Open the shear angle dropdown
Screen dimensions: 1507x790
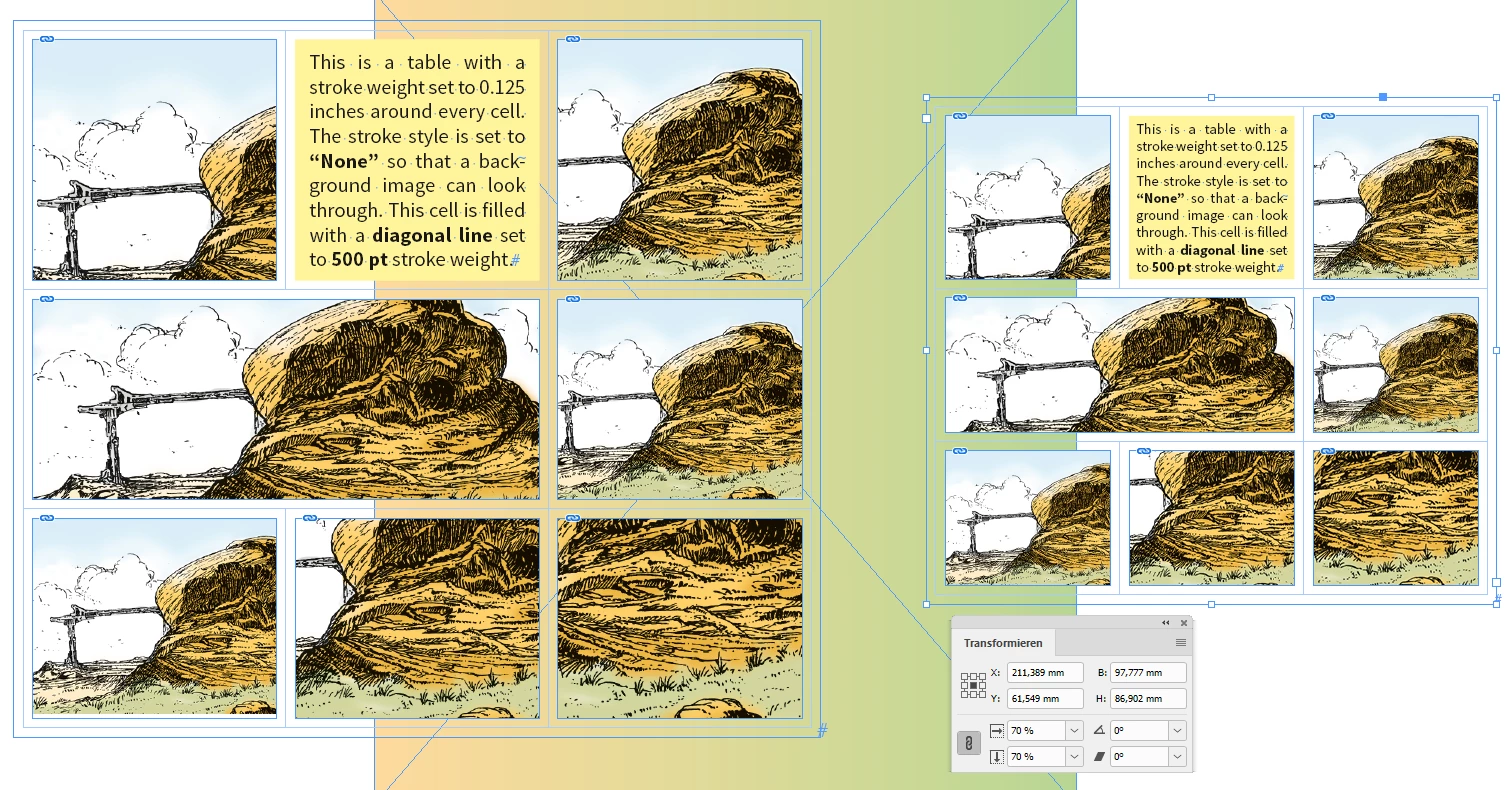click(1177, 757)
